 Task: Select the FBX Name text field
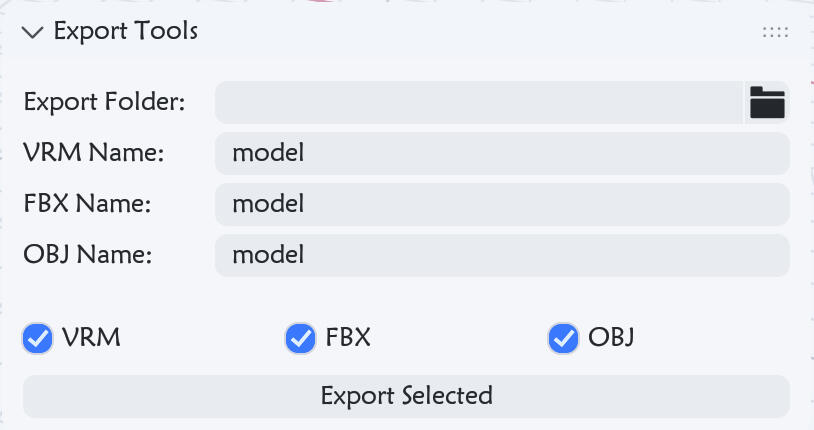coord(502,204)
